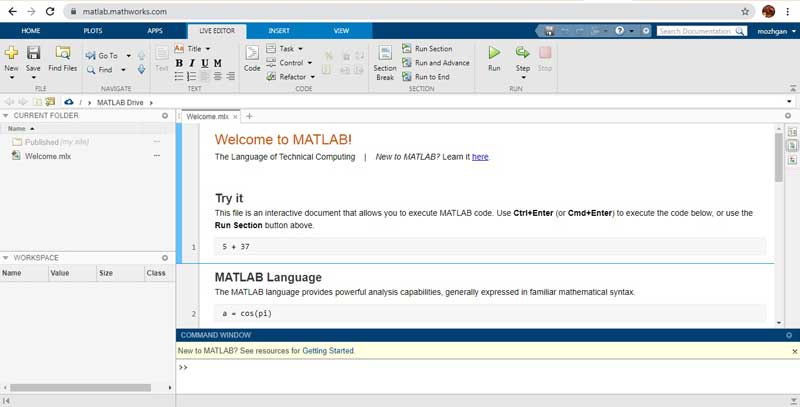
Task: Insert a Code line
Action: [x=252, y=58]
